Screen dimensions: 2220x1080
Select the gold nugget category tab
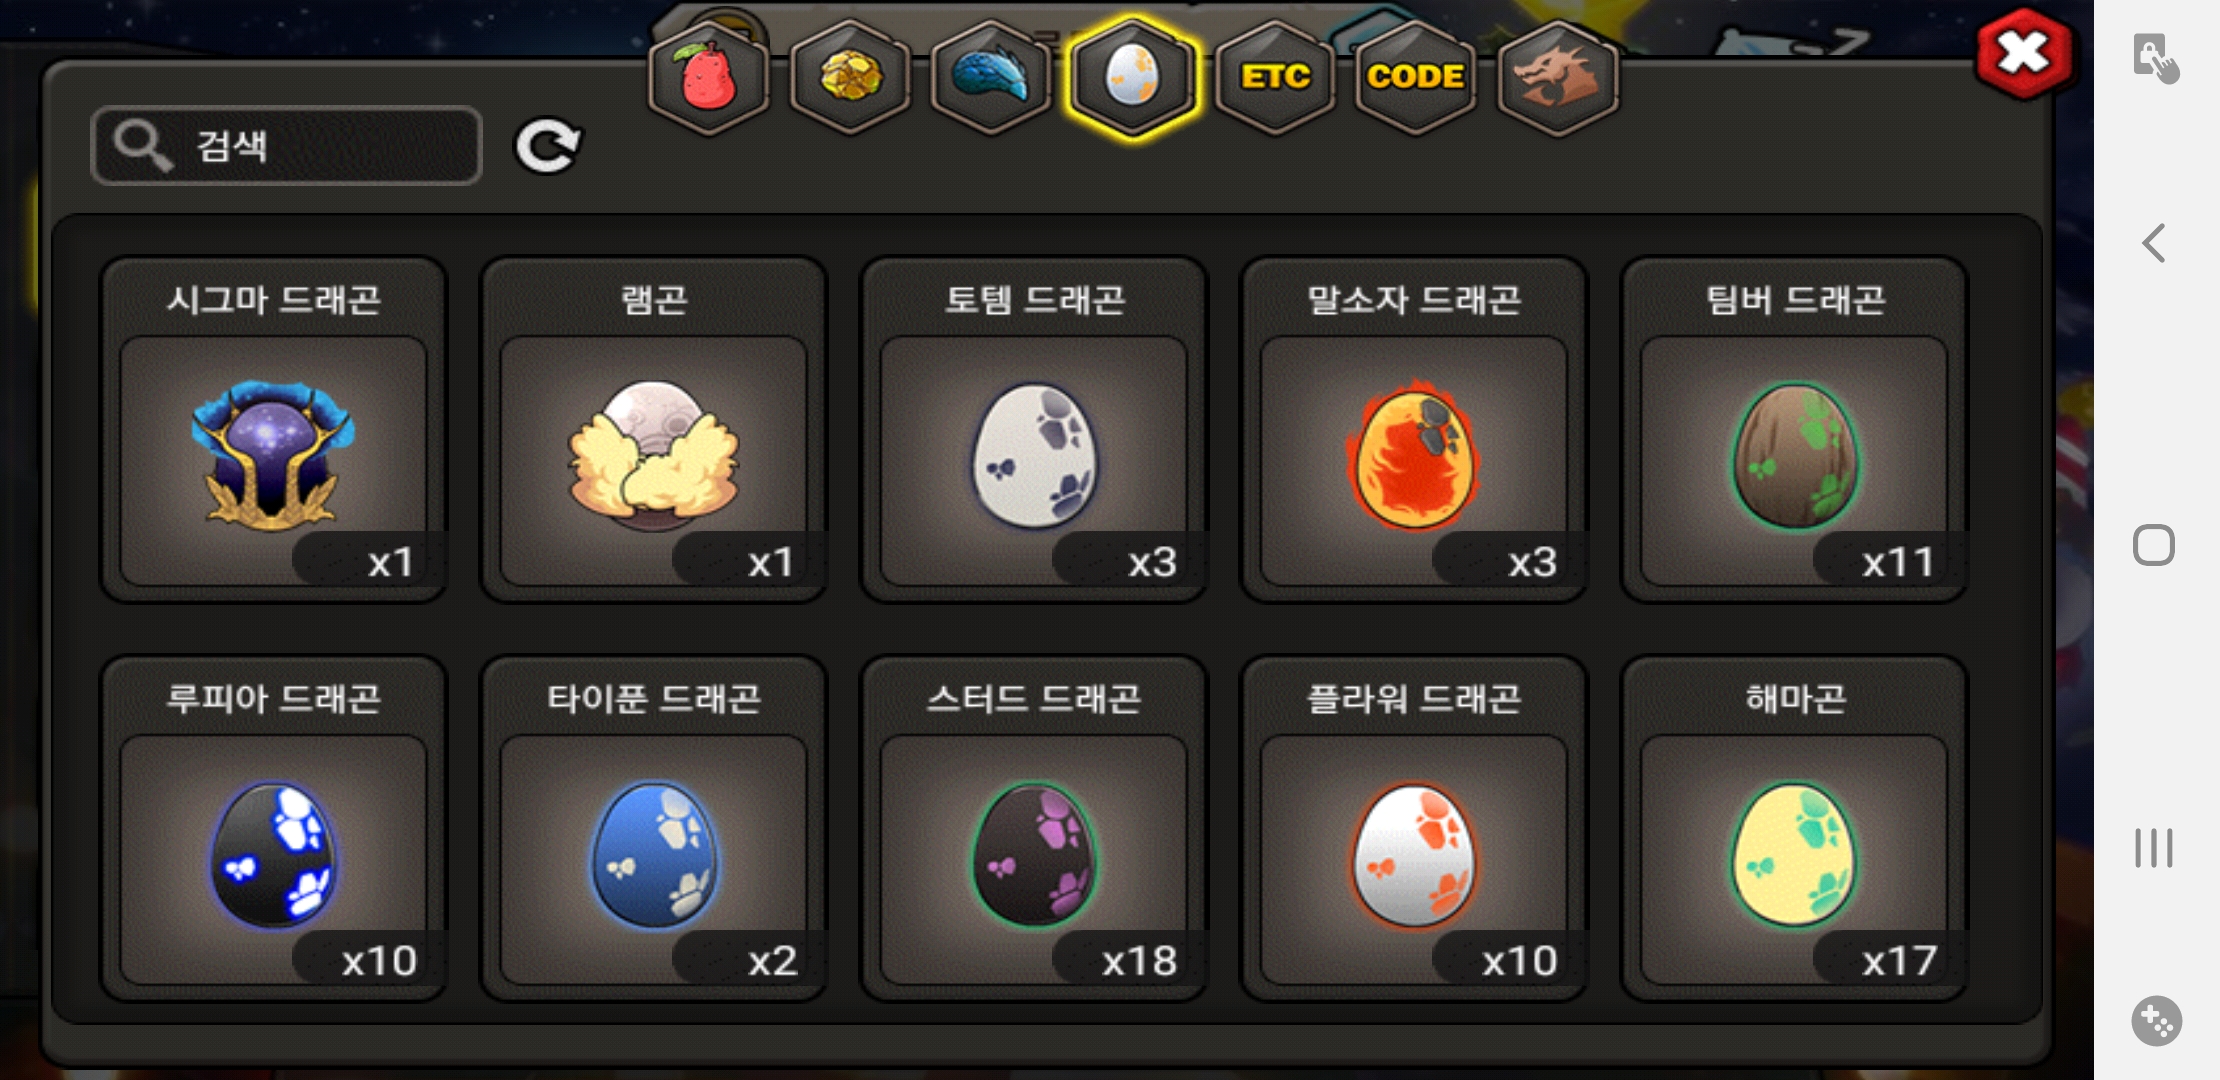(850, 78)
